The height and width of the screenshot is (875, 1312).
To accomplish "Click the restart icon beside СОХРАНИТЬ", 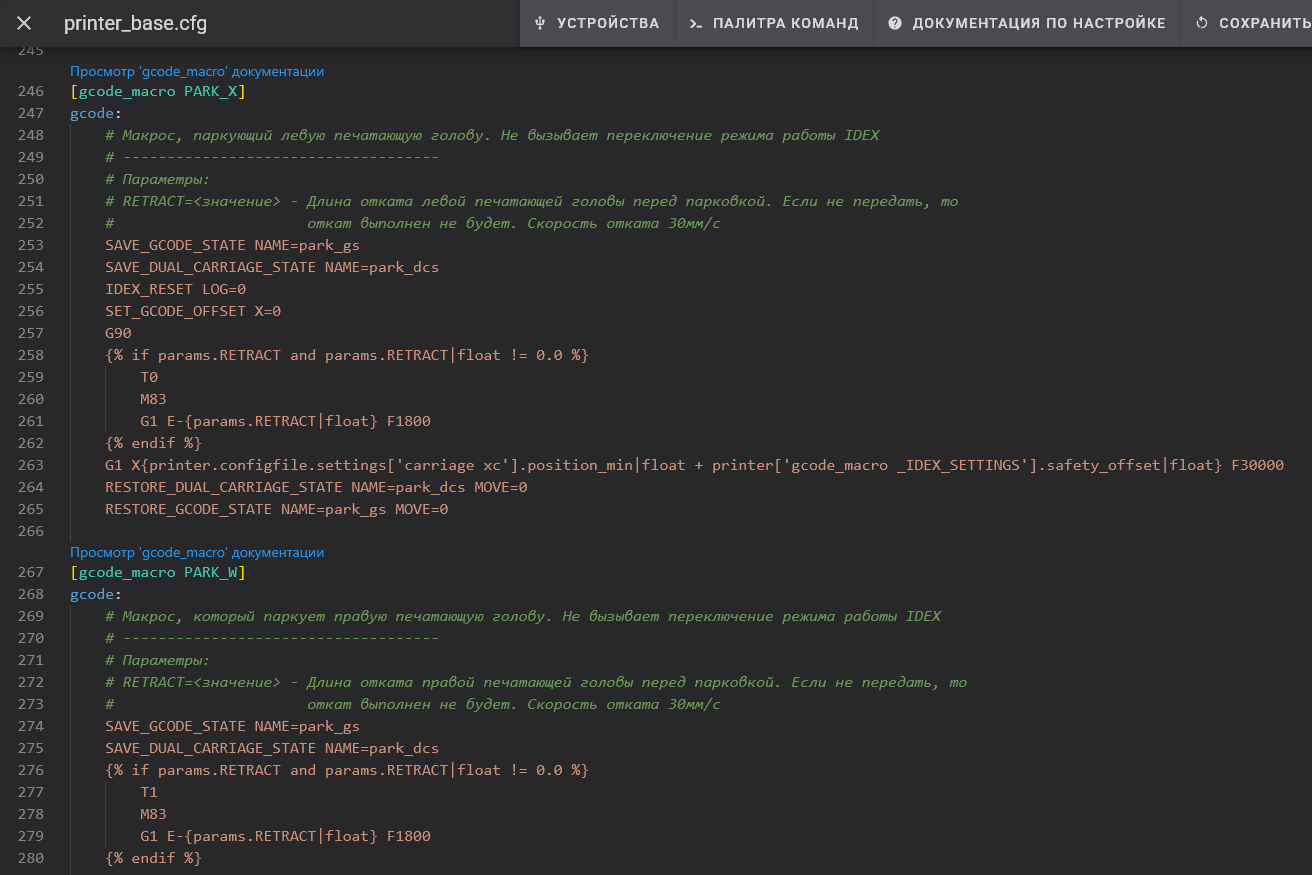I will 1202,23.
